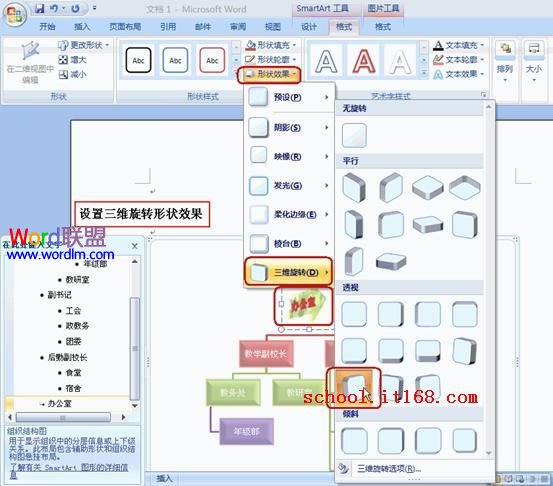Click 三维旋转选项(R)... at the gallery bottom
Image resolution: width=553 pixels, height=486 pixels.
pyautogui.click(x=389, y=468)
